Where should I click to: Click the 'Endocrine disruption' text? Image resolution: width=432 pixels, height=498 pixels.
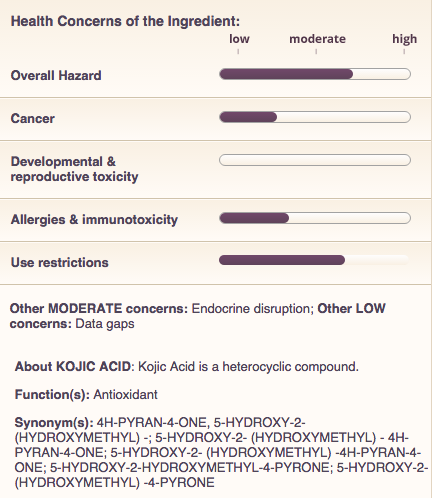coord(253,308)
